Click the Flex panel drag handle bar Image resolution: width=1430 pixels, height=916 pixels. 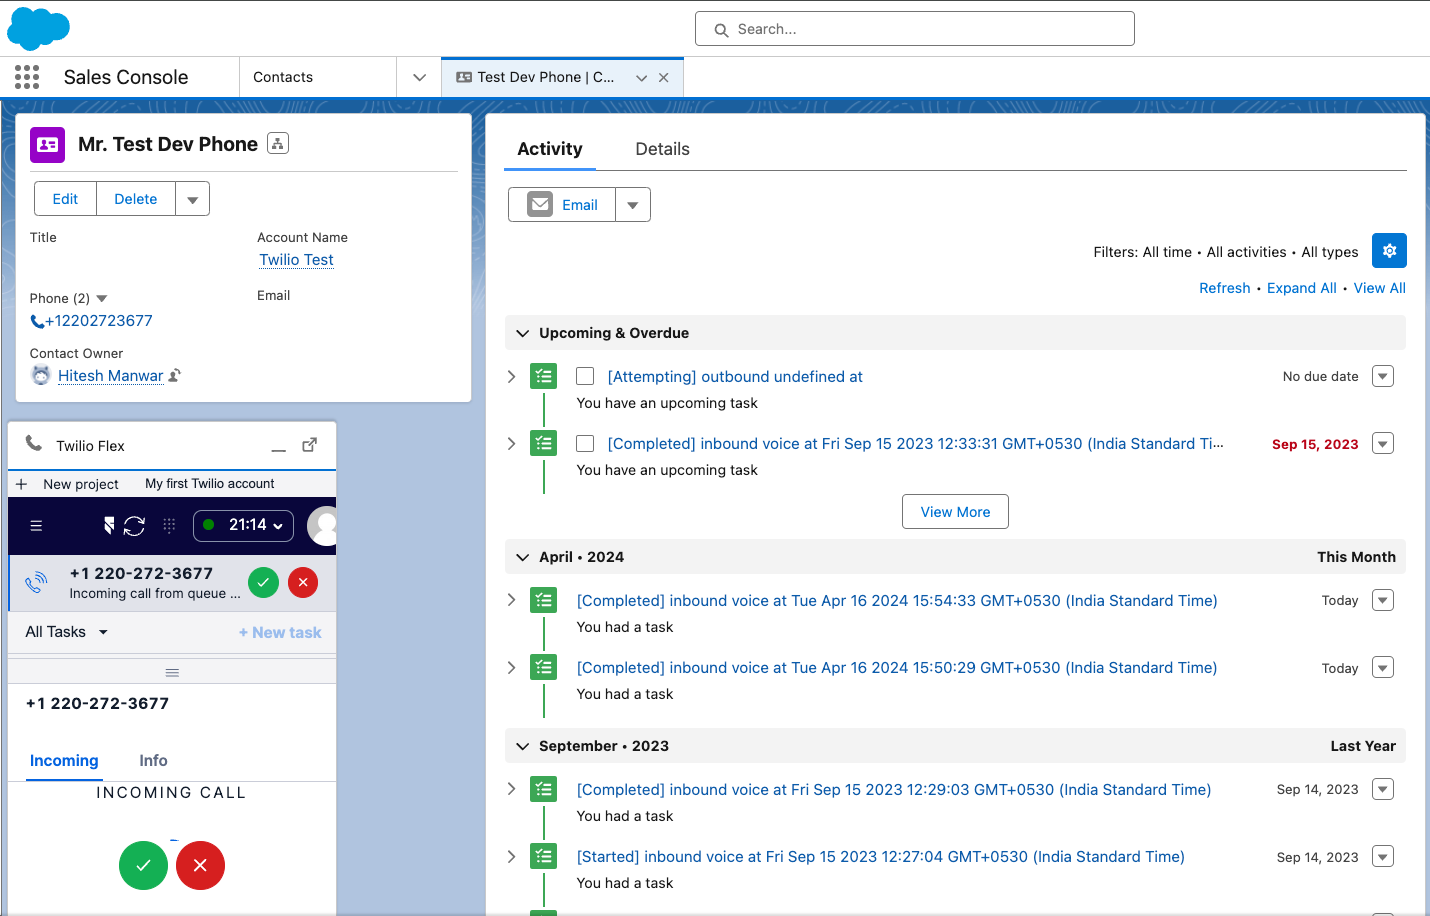[172, 672]
